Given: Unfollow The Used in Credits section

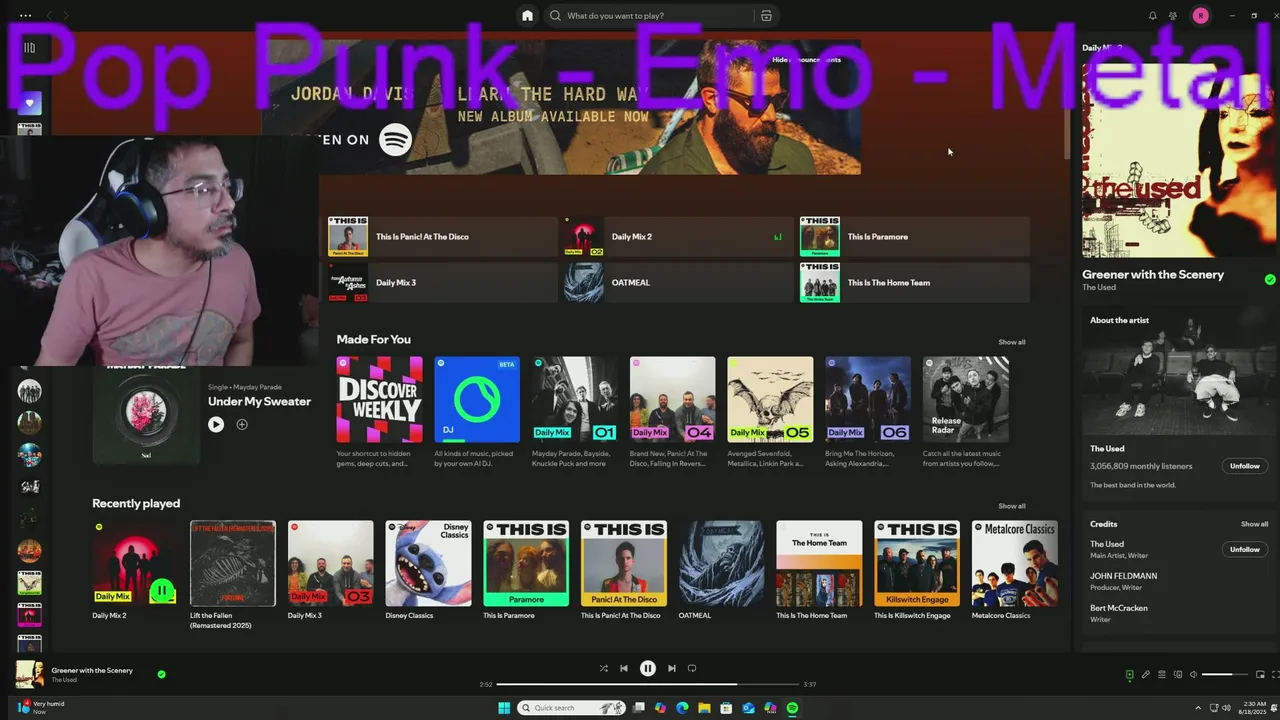Looking at the screenshot, I should (x=1245, y=549).
